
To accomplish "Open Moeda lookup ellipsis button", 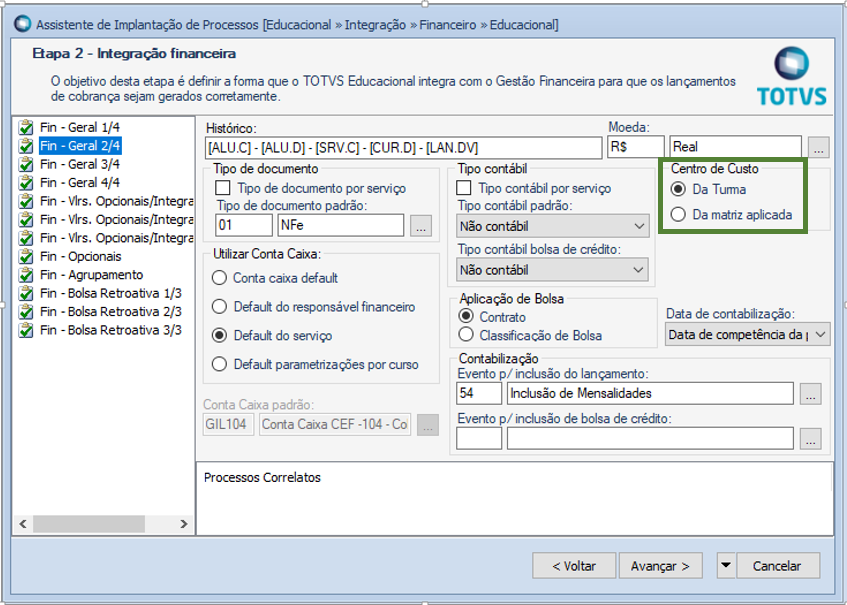I will click(x=818, y=147).
